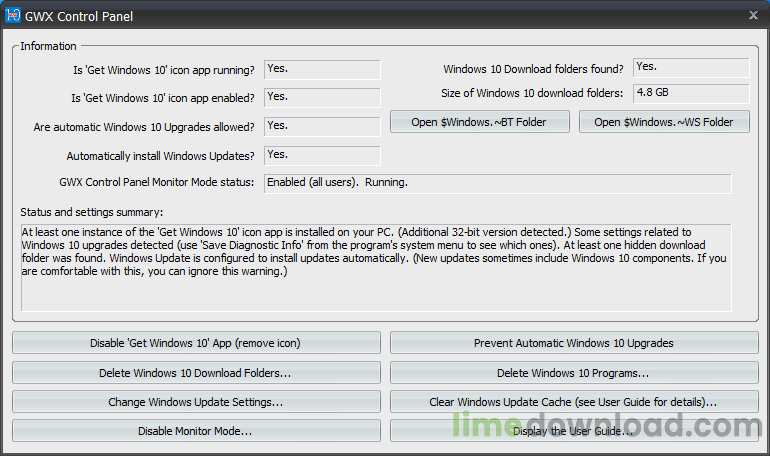Click the 'icon app running' Yes field
770x456 pixels.
pyautogui.click(x=322, y=70)
